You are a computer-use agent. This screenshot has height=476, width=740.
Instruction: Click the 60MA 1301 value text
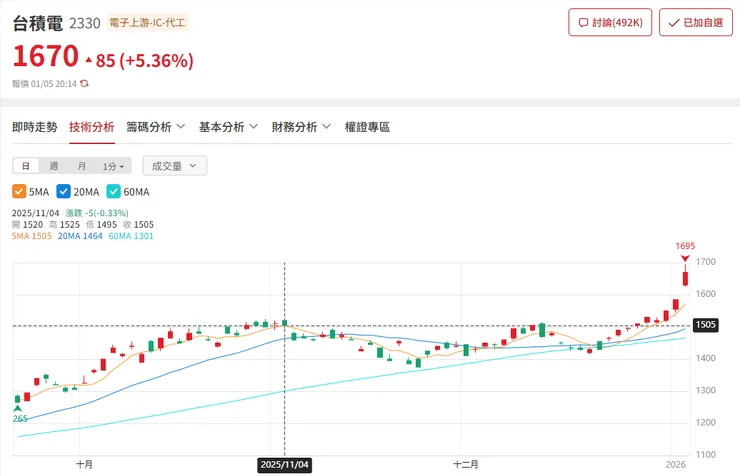click(x=131, y=236)
